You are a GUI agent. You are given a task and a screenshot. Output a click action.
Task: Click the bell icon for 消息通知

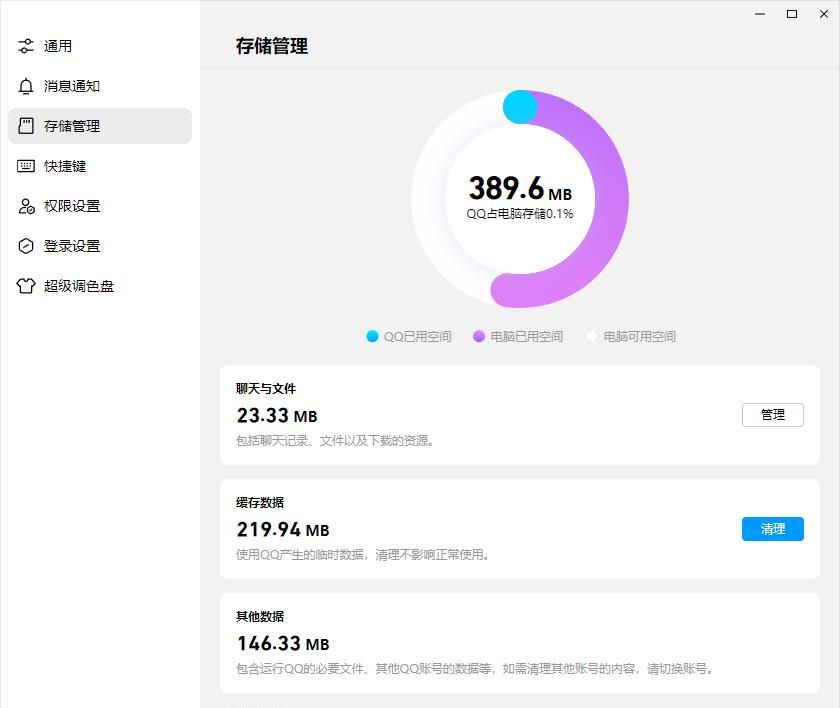[x=26, y=86]
